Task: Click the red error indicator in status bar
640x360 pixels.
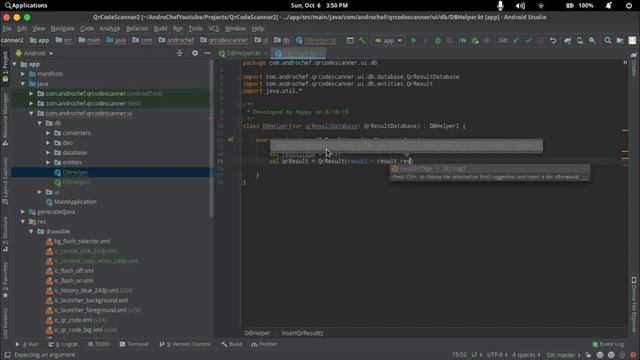Action: [x=633, y=355]
